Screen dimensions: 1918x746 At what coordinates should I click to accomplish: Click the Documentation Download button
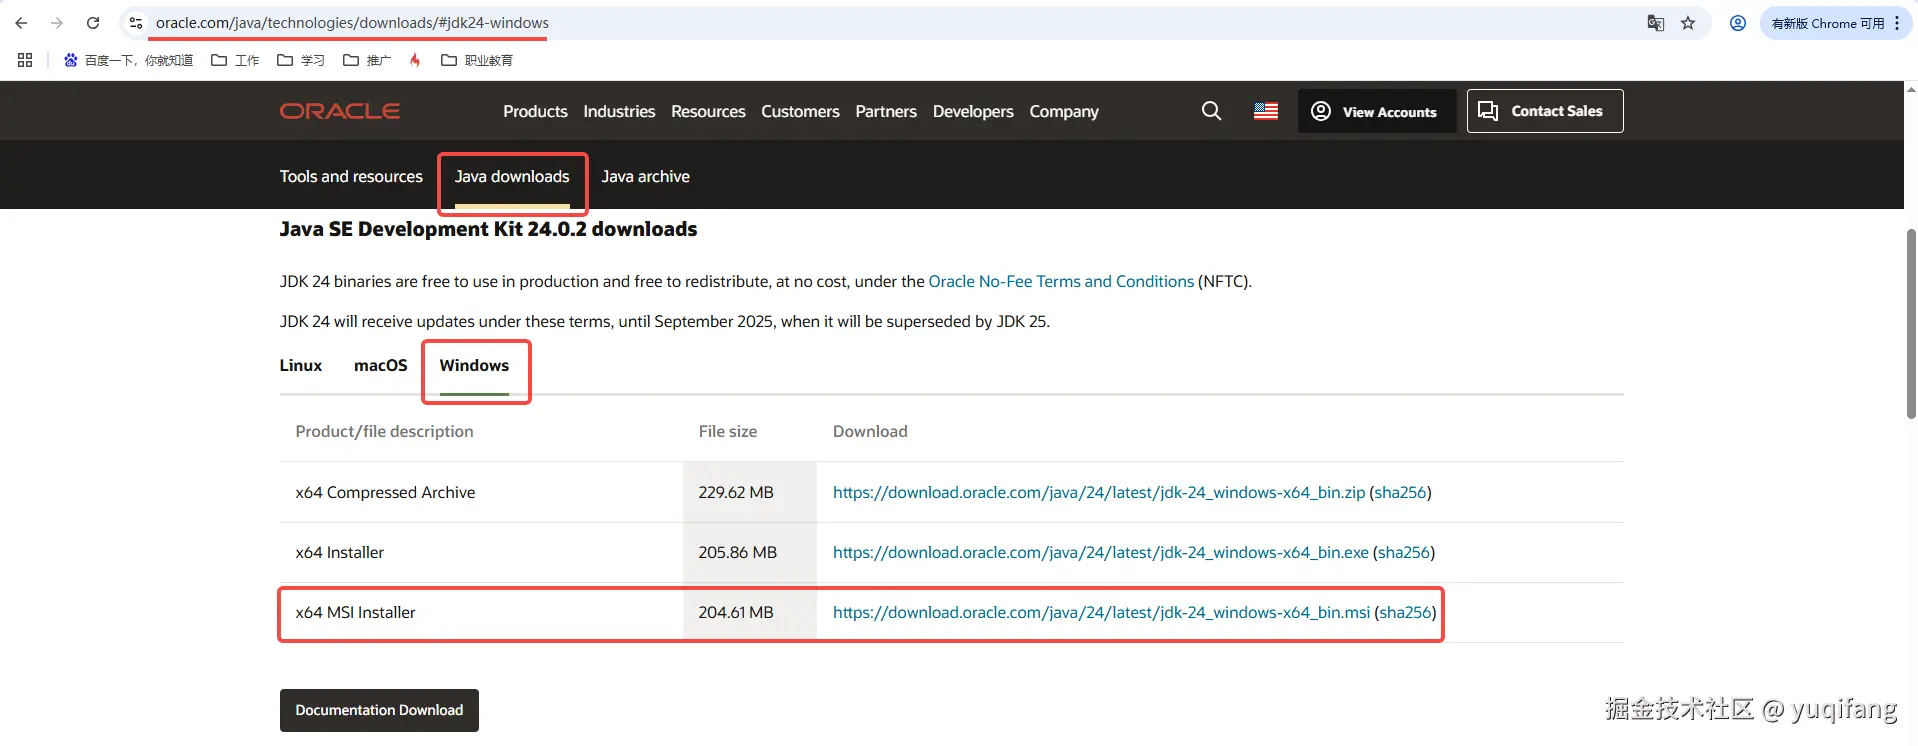tap(379, 710)
